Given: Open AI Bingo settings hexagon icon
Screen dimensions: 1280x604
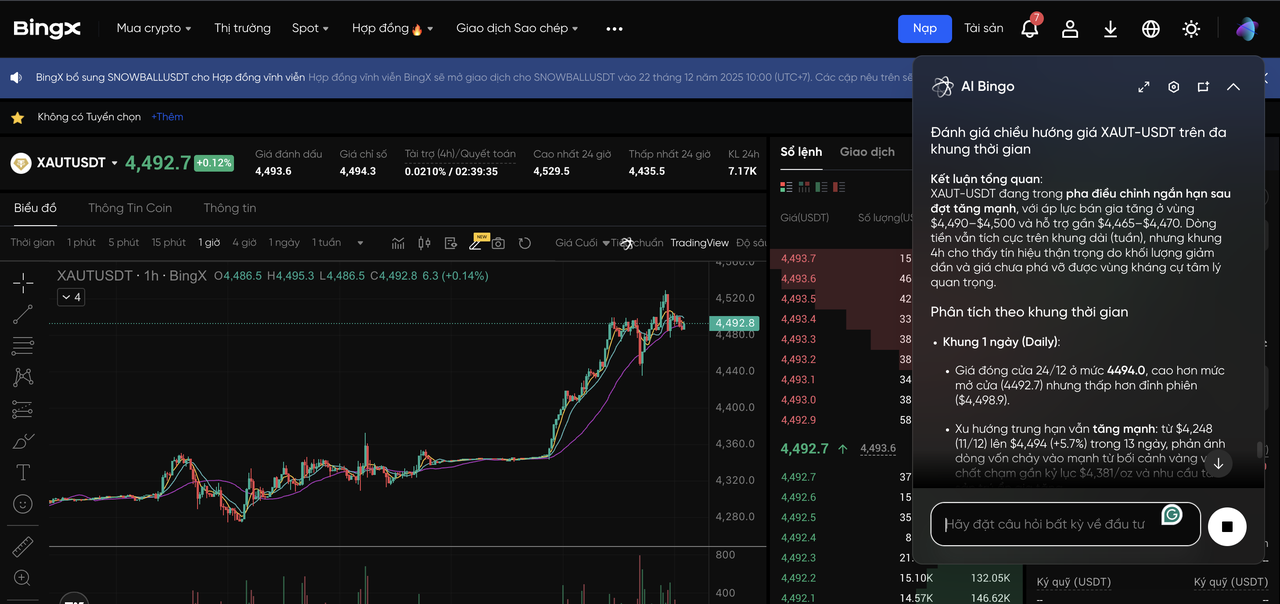Looking at the screenshot, I should (1174, 87).
